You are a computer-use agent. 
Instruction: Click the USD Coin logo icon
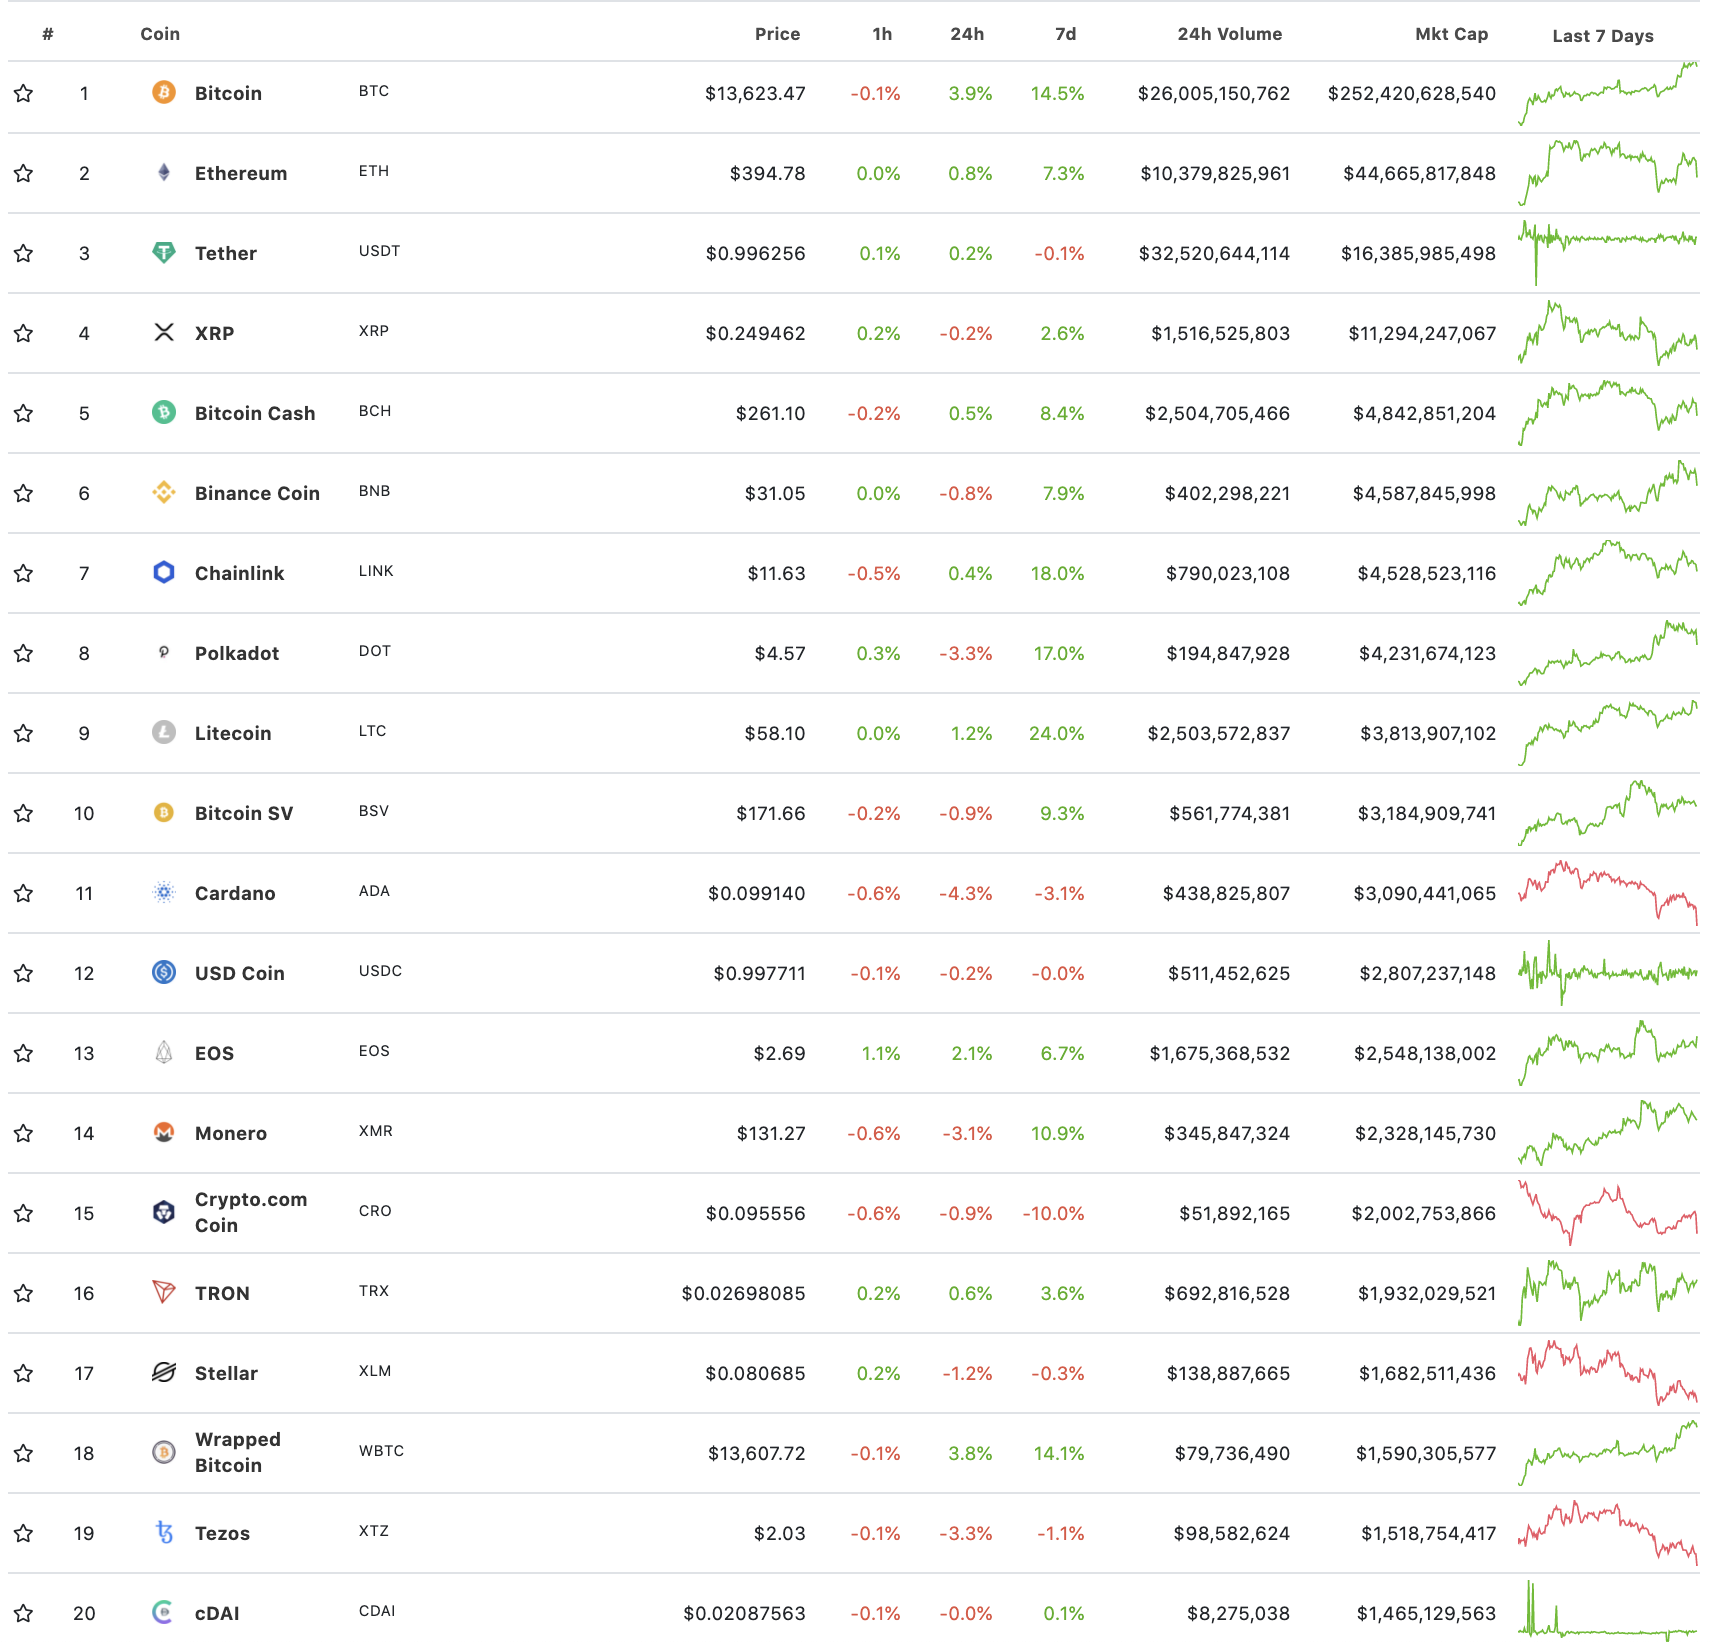tap(164, 972)
